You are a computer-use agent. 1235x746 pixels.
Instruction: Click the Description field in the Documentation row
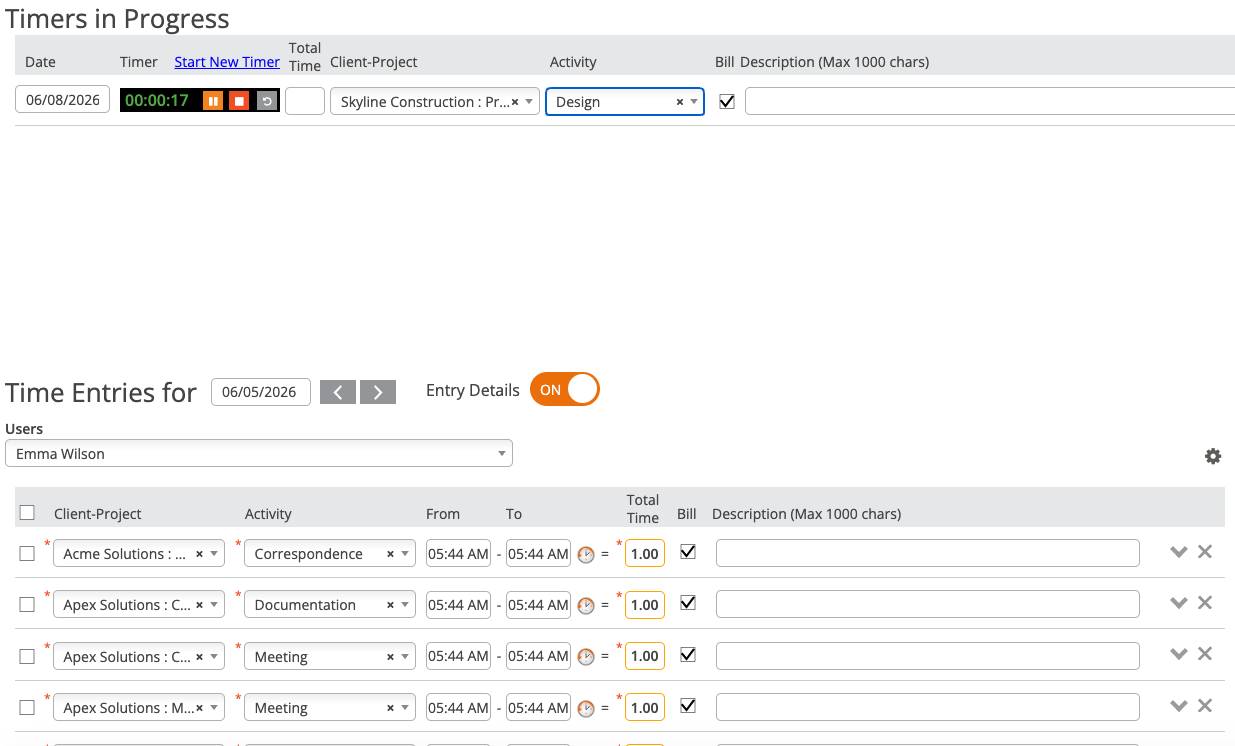click(928, 604)
